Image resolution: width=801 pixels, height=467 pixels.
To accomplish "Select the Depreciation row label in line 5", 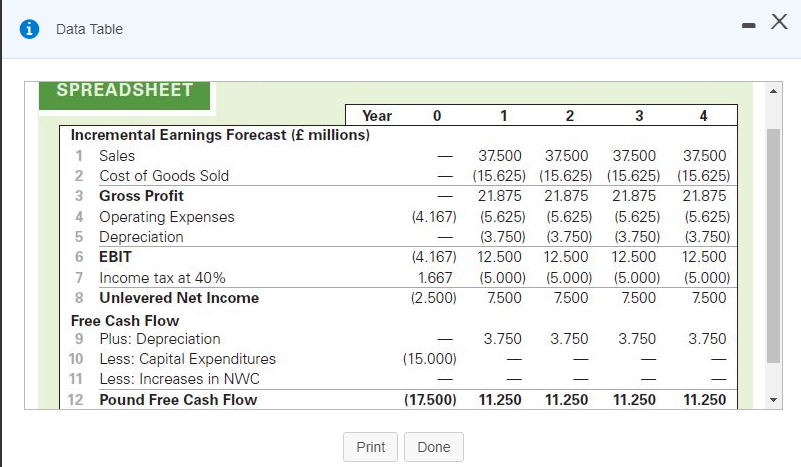I will pos(142,237).
